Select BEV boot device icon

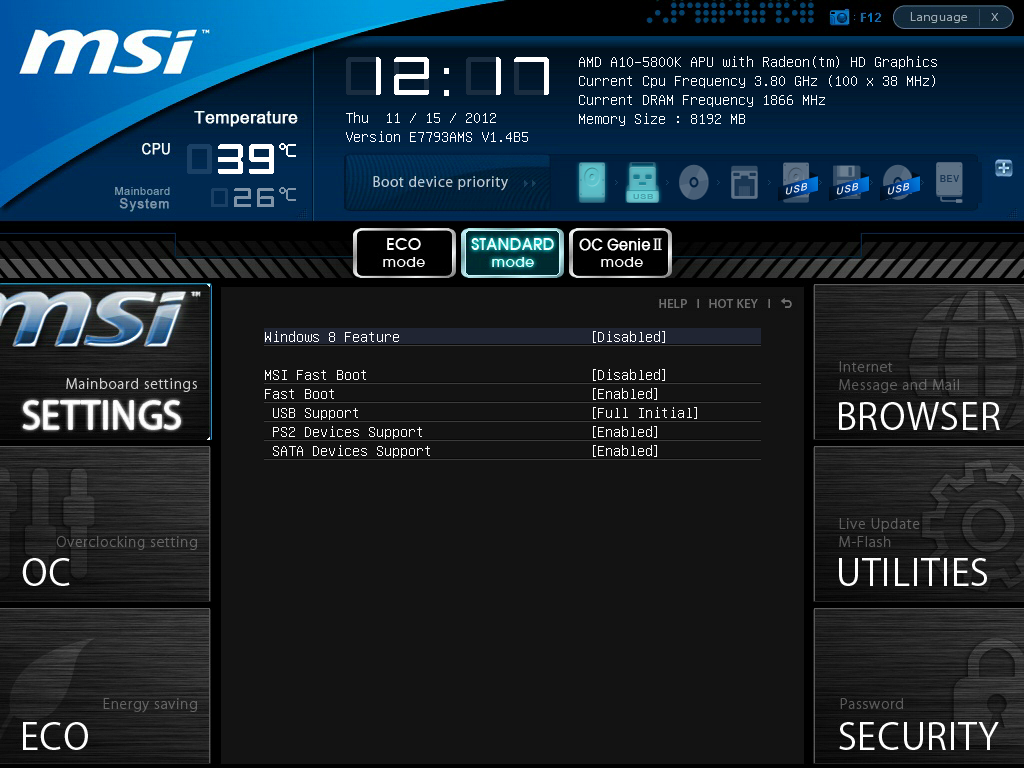click(949, 182)
